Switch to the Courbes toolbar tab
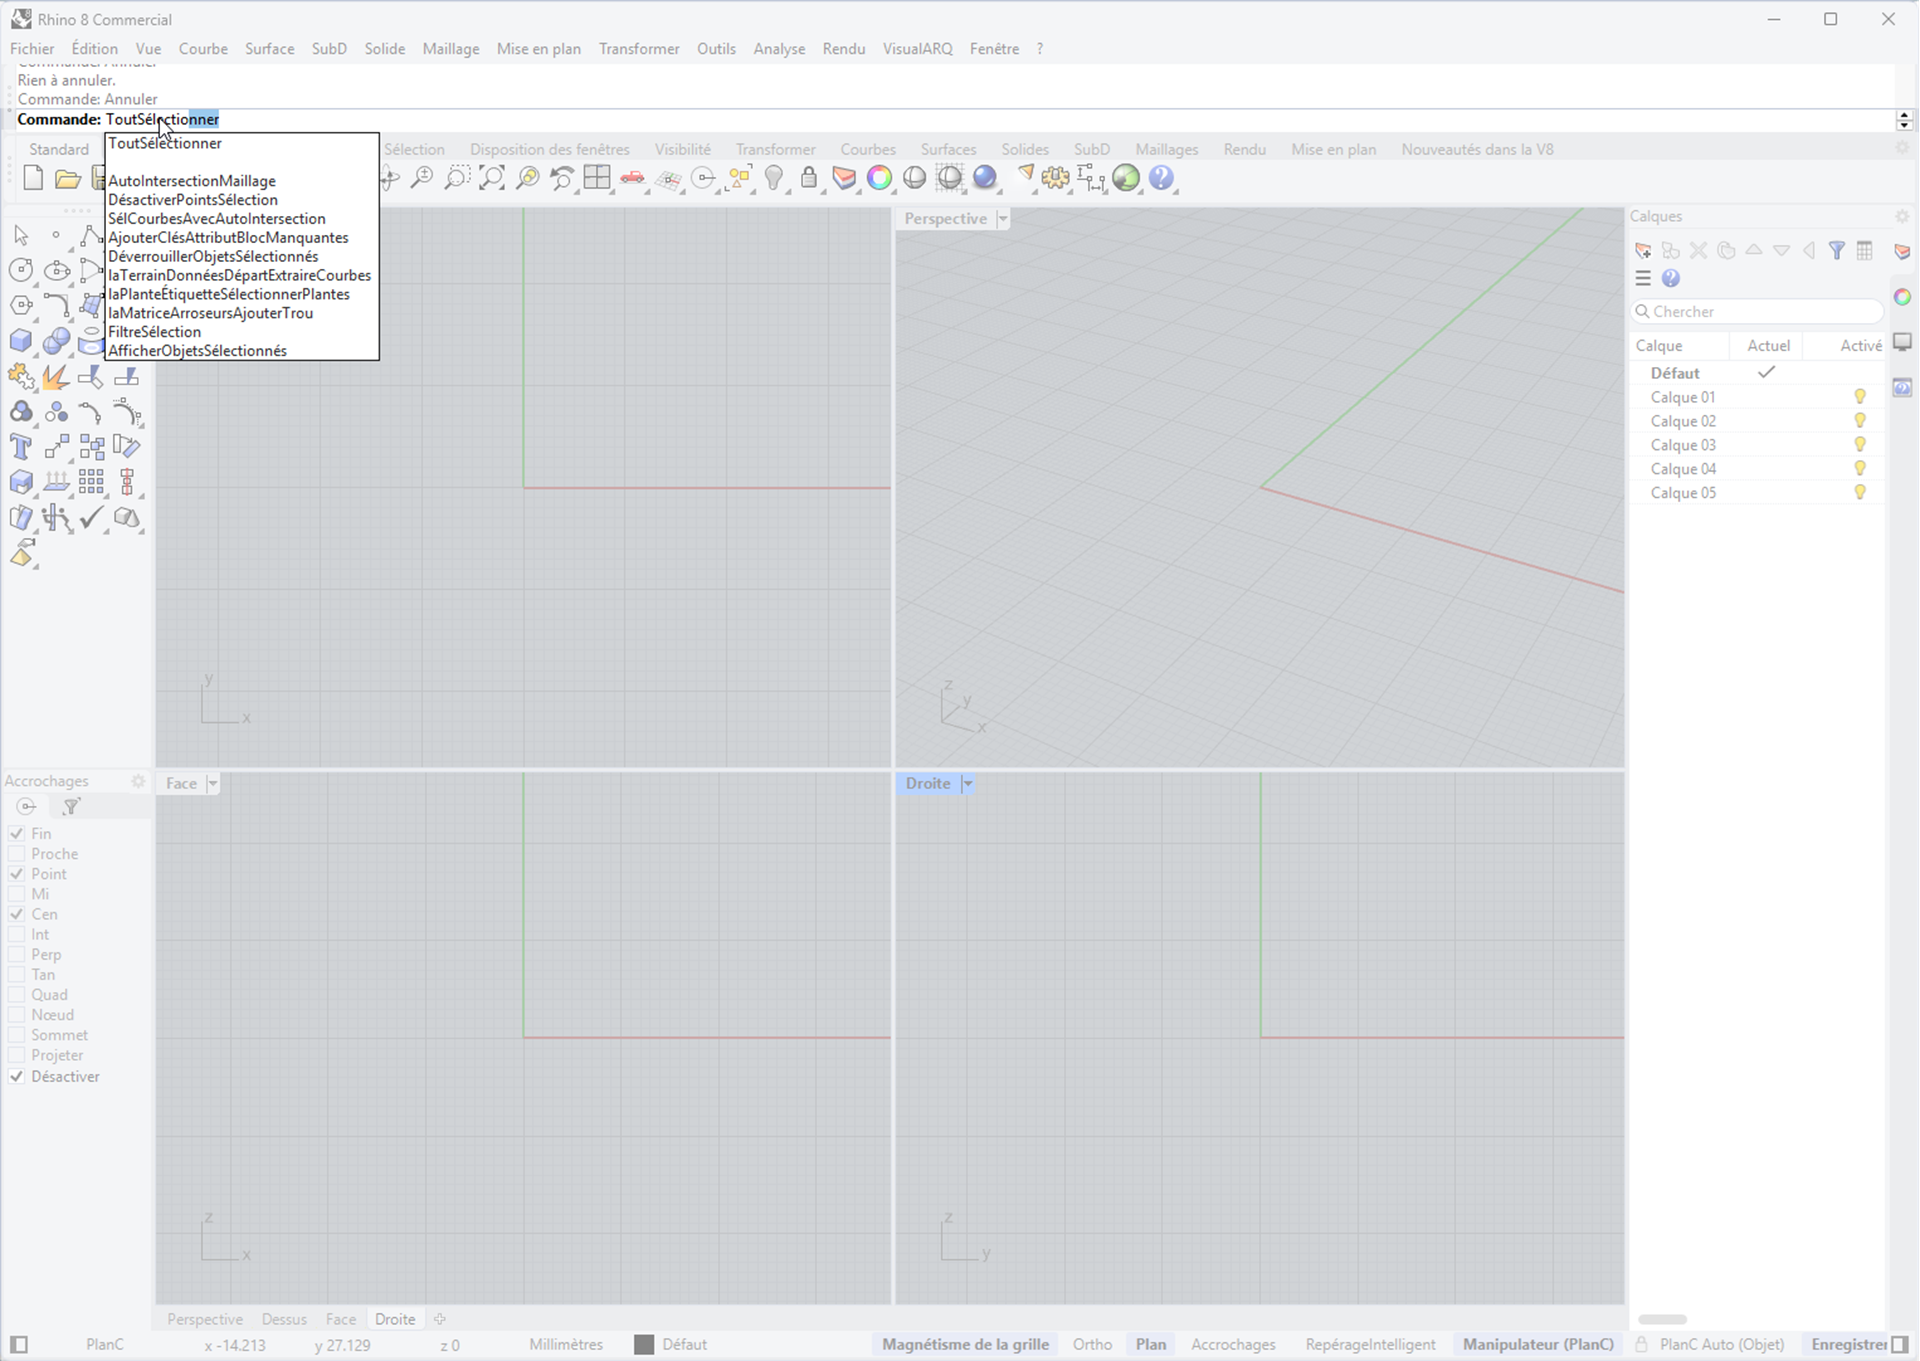The image size is (1920, 1361). point(867,149)
